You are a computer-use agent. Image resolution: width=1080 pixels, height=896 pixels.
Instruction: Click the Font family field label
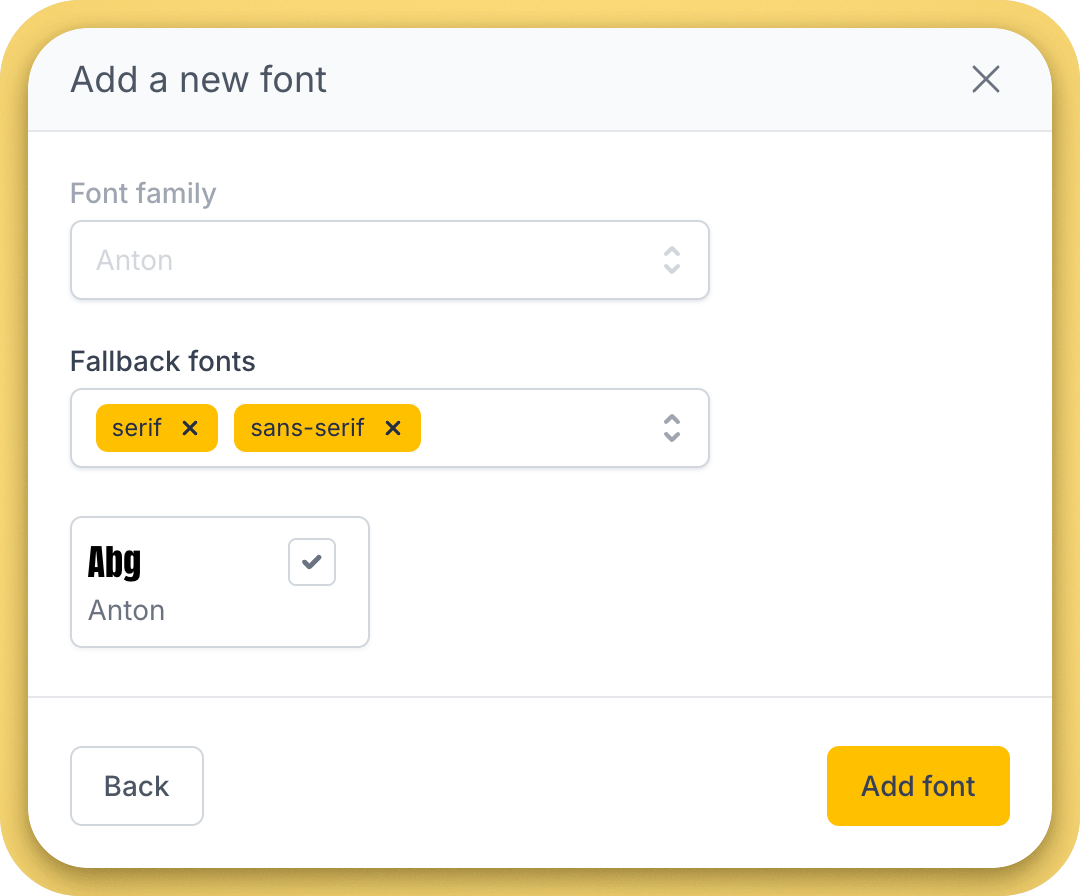click(143, 193)
